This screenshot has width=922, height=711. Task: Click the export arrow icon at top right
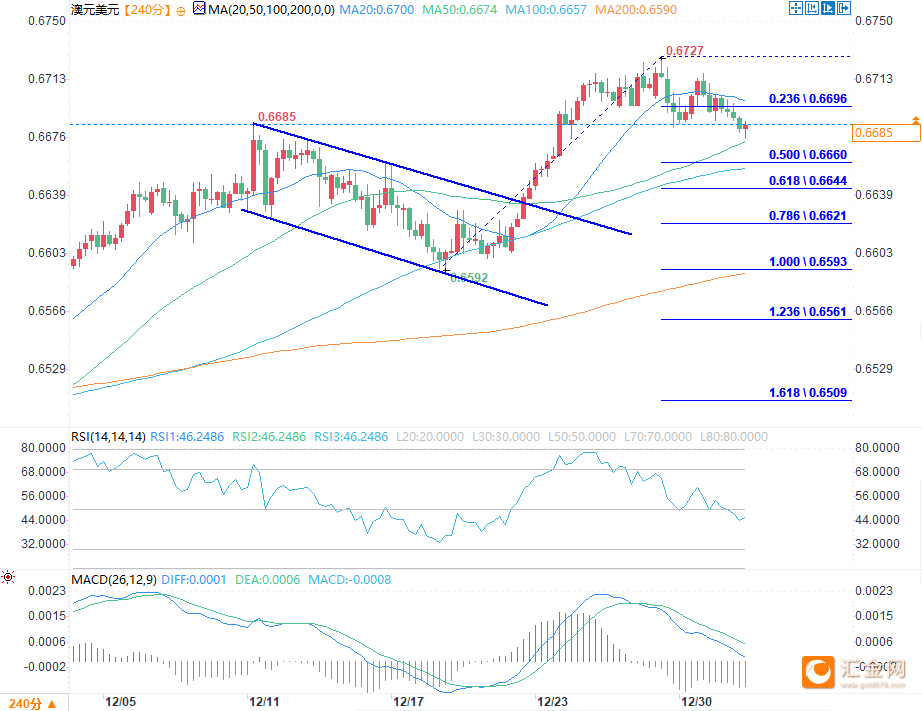pos(844,8)
